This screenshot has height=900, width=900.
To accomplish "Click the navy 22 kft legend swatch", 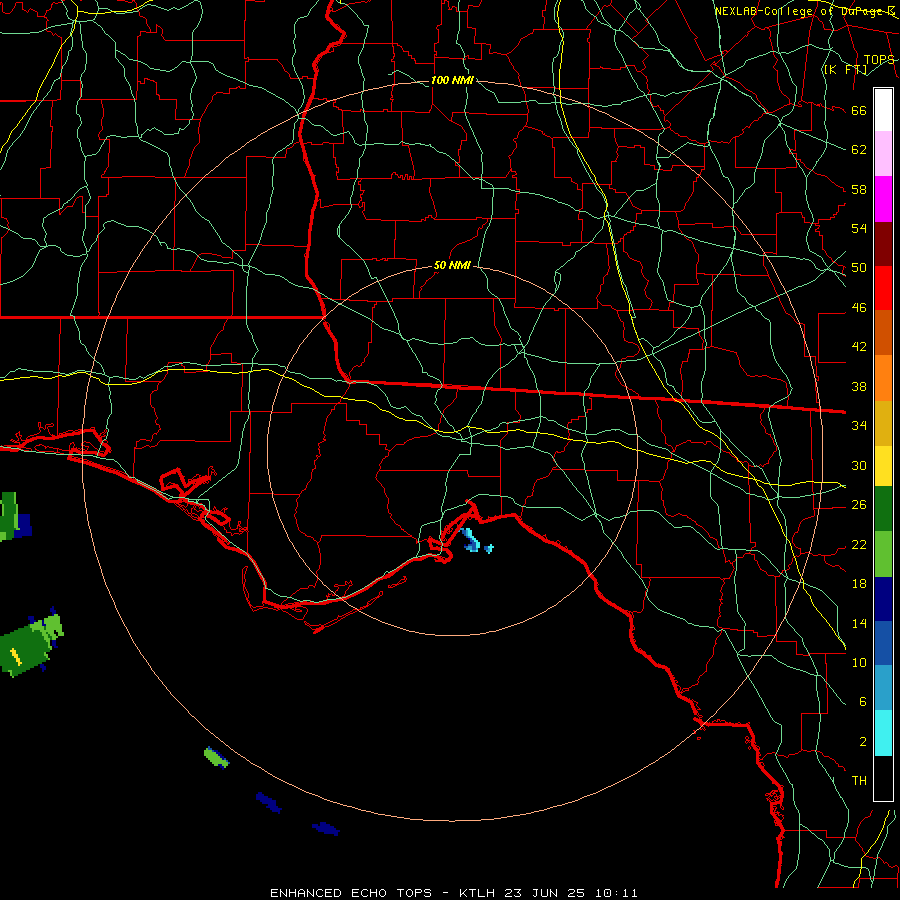I will (x=883, y=599).
